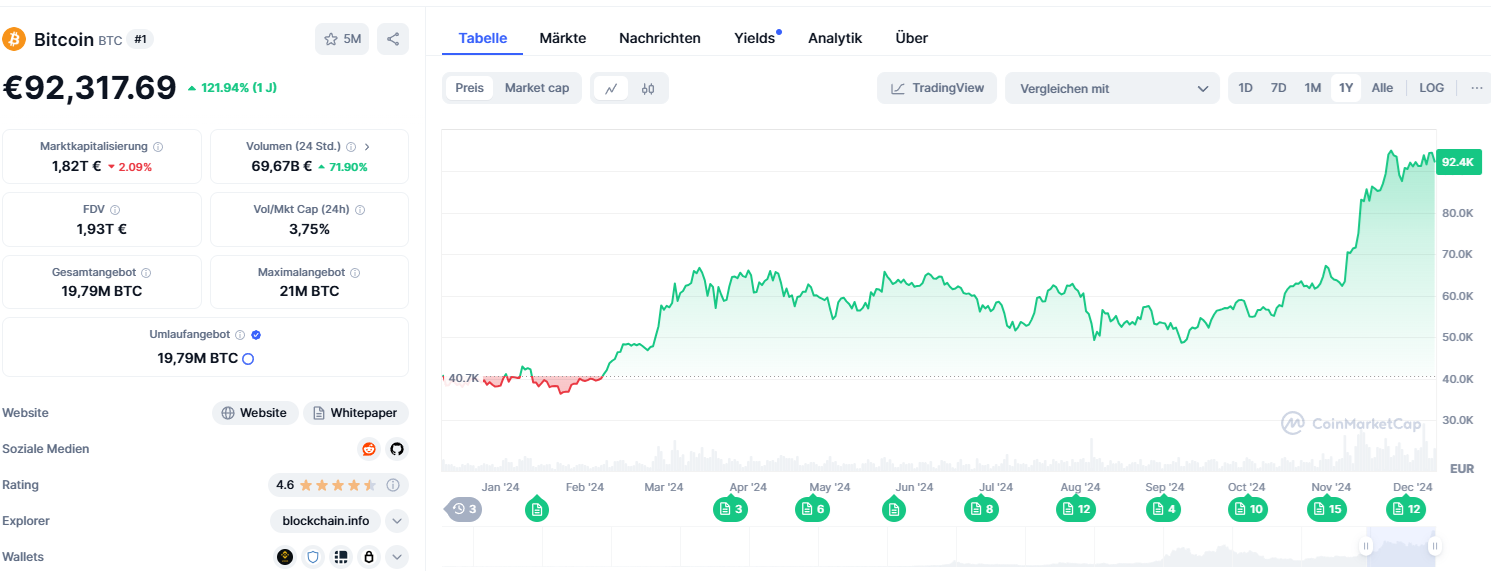
Task: Add Bitcoin to watchlist via star button
Action: pos(342,39)
